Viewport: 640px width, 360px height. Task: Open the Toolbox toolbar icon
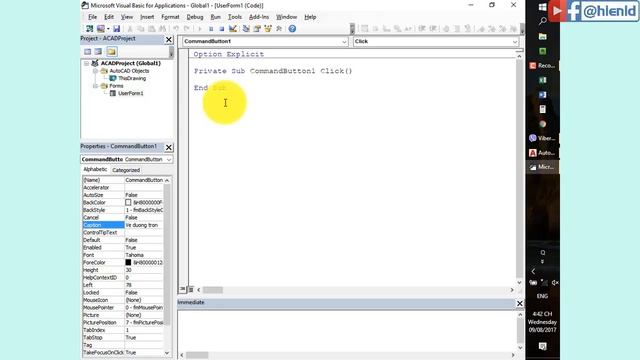pos(279,29)
